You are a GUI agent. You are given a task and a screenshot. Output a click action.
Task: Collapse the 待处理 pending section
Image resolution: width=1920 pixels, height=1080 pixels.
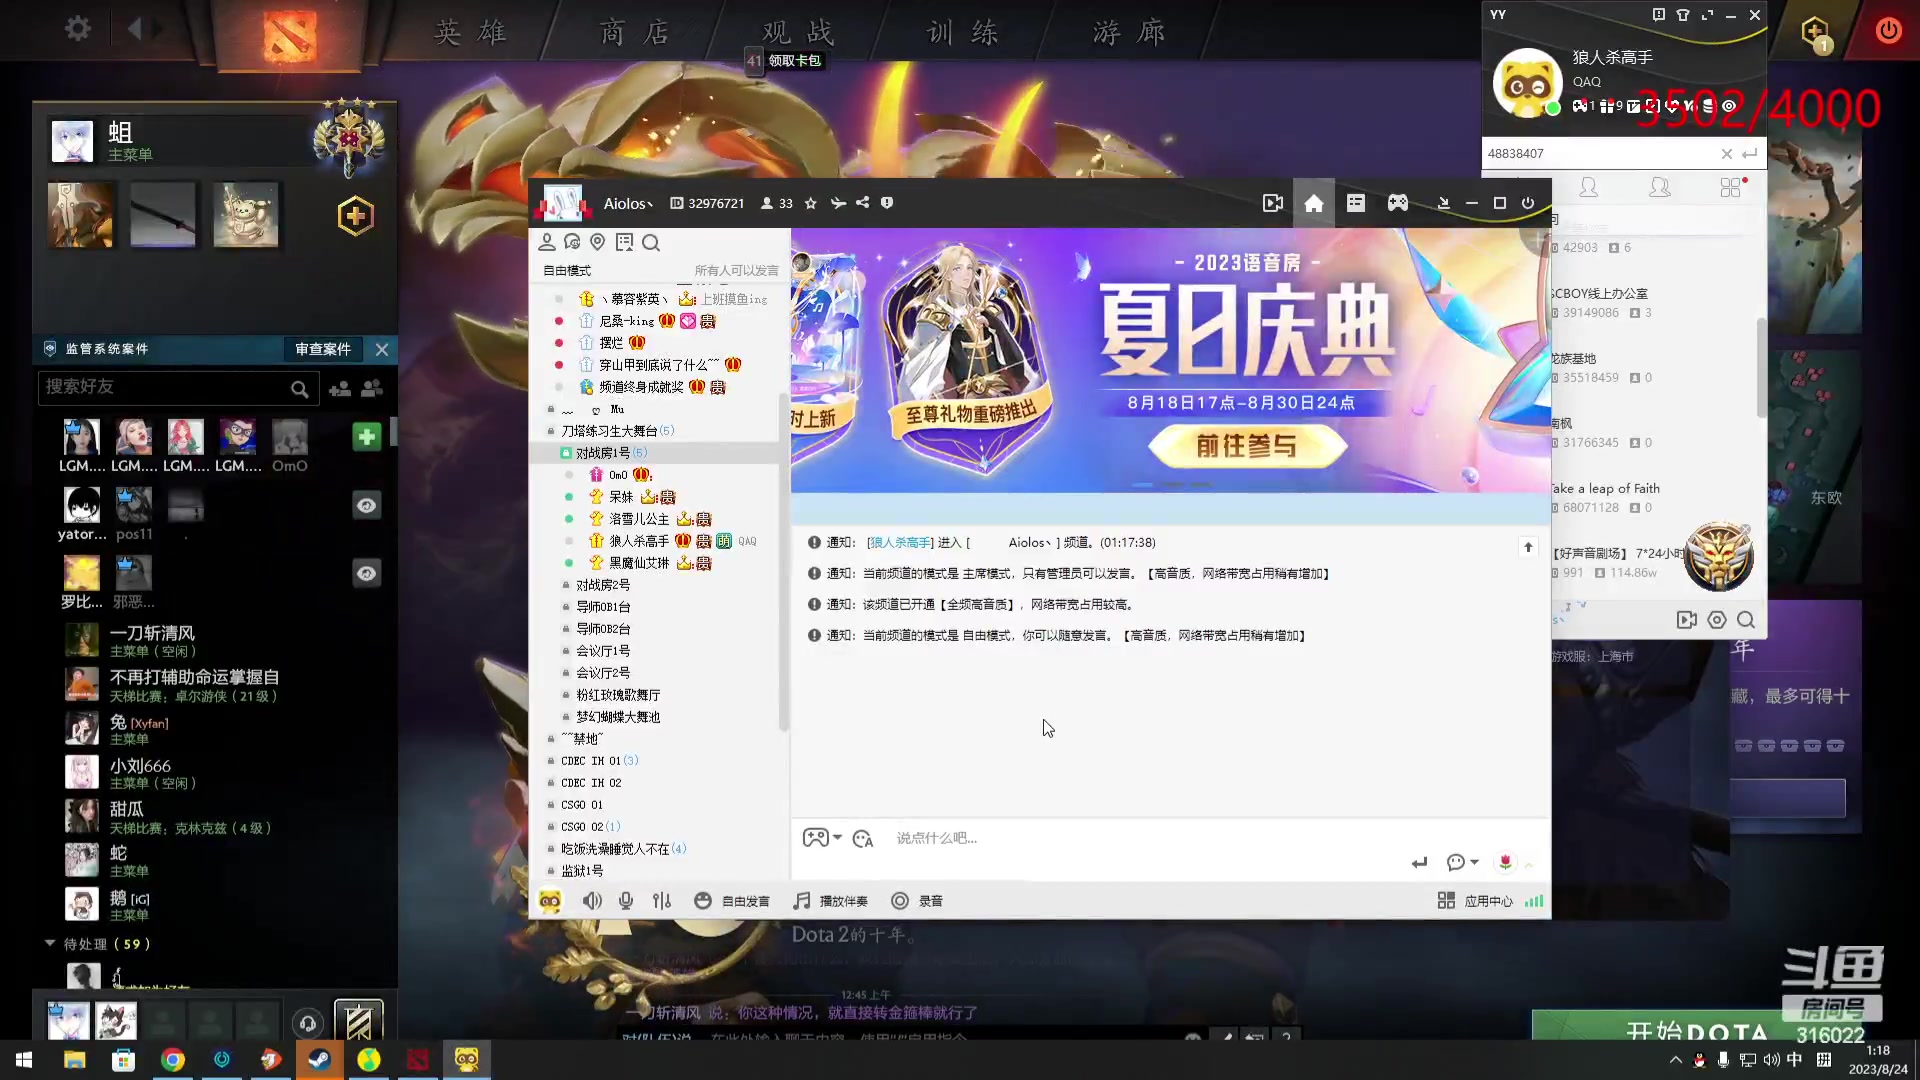point(50,943)
